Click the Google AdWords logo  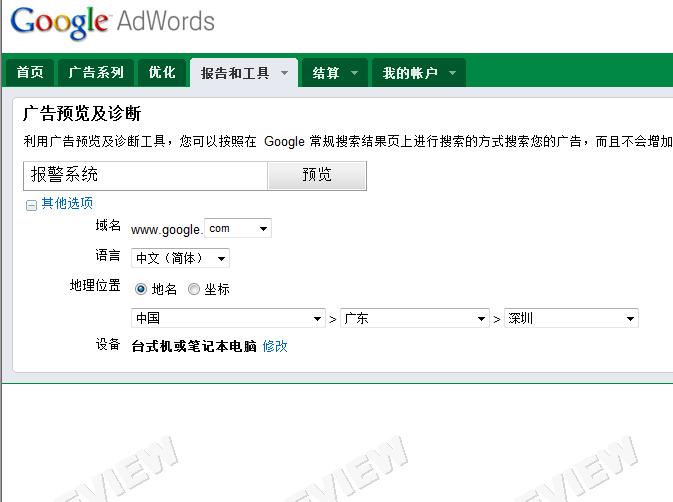point(112,22)
